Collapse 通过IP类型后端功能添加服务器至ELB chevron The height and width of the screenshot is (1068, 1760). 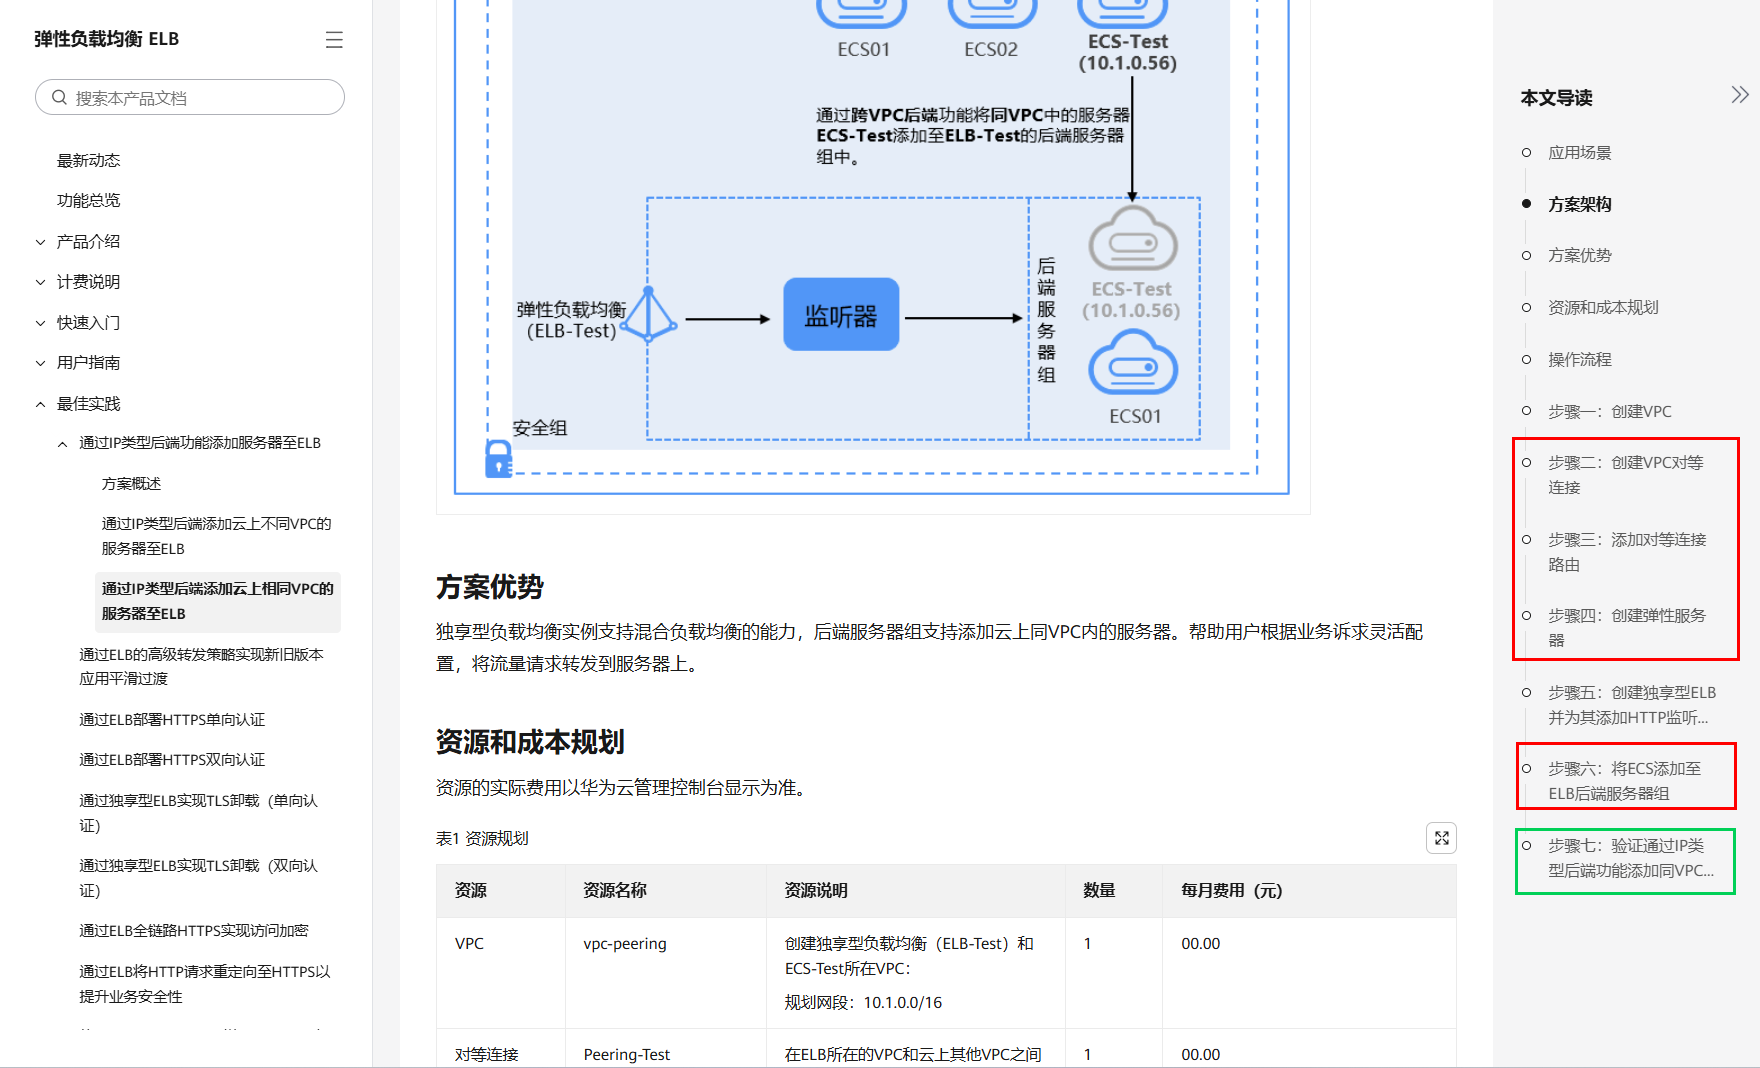tap(63, 443)
